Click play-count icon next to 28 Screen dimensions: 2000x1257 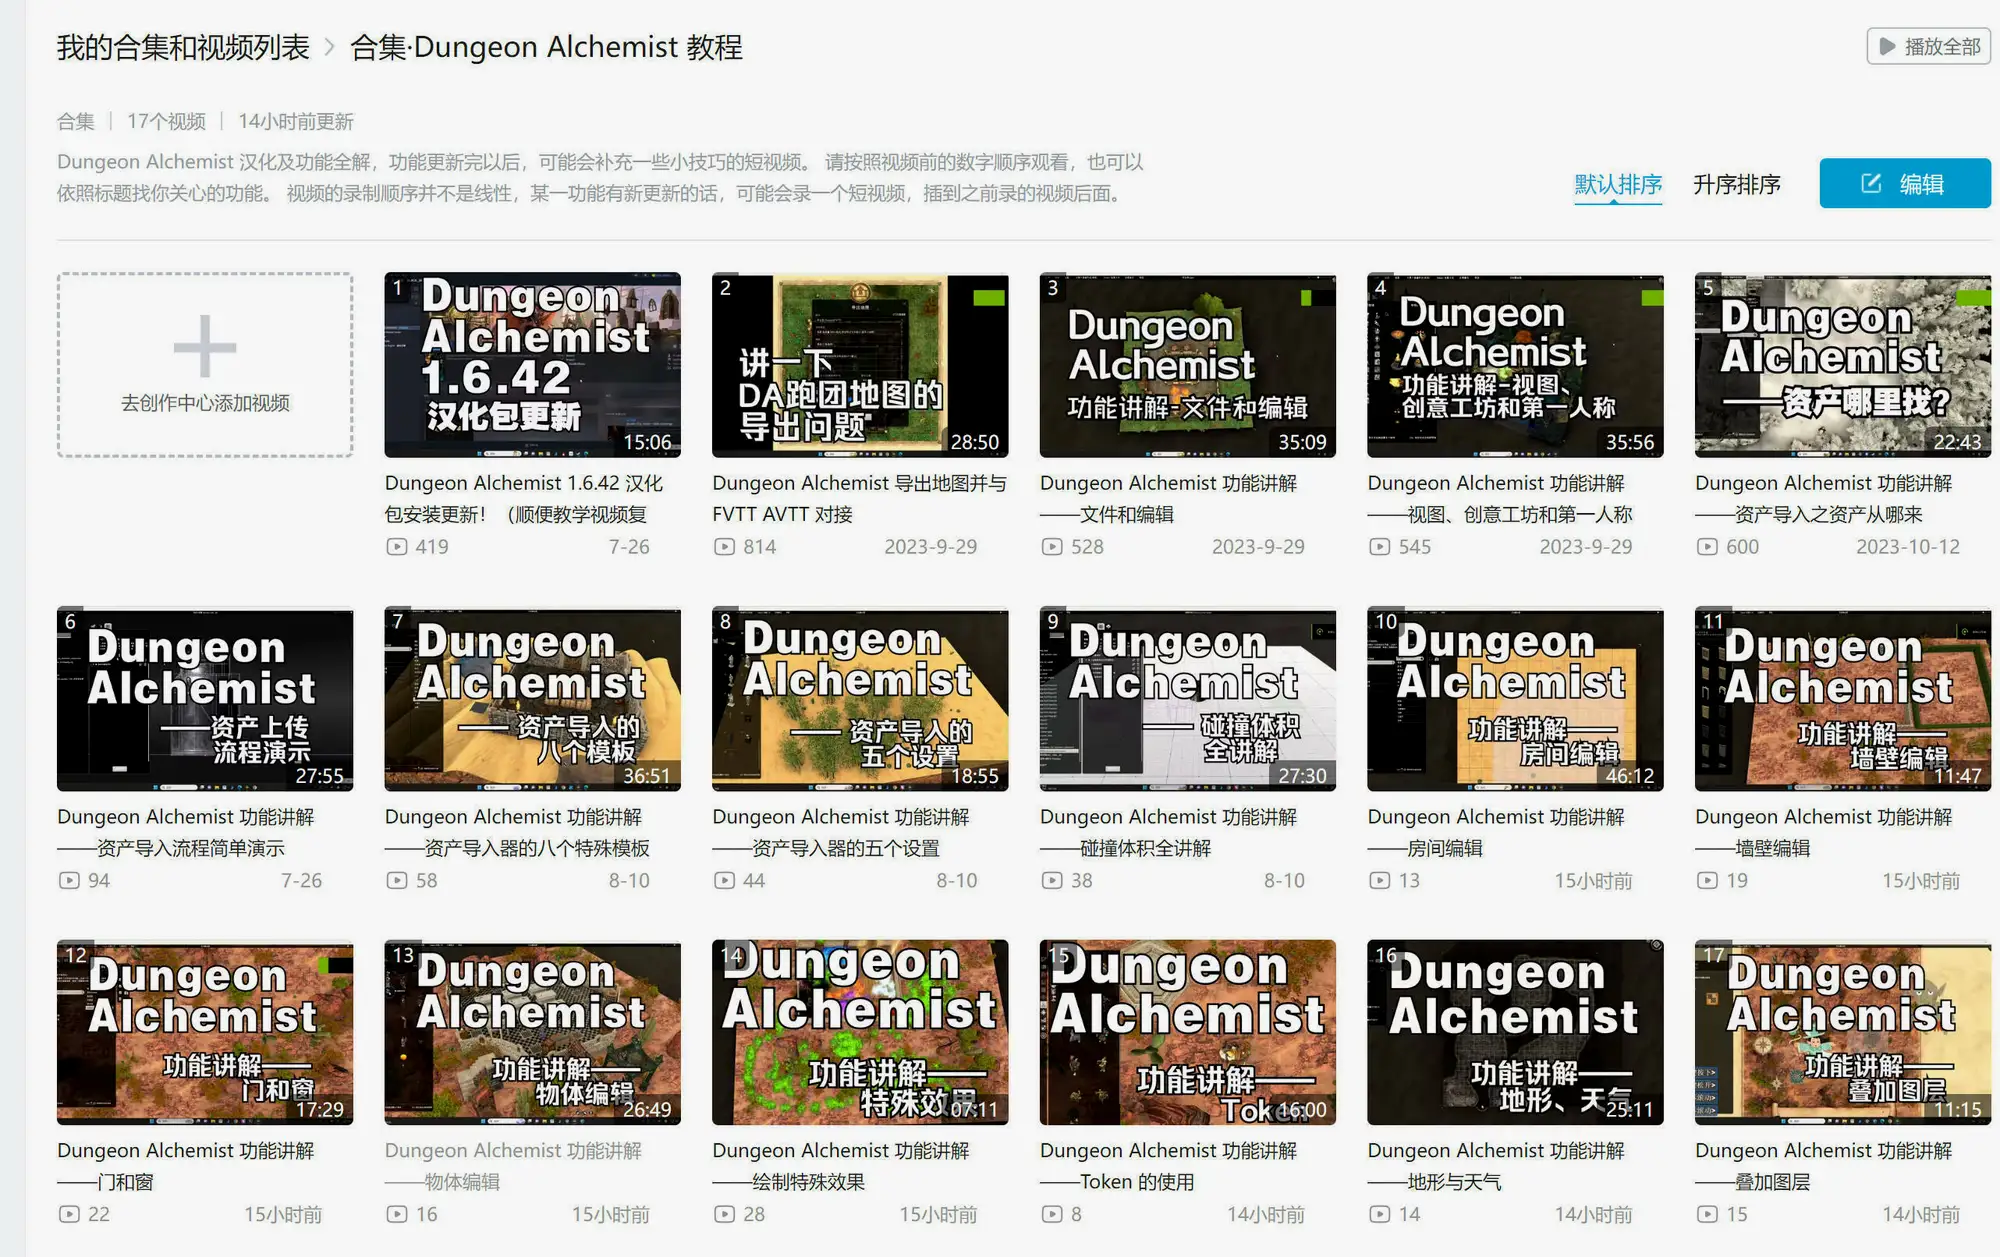point(724,1214)
